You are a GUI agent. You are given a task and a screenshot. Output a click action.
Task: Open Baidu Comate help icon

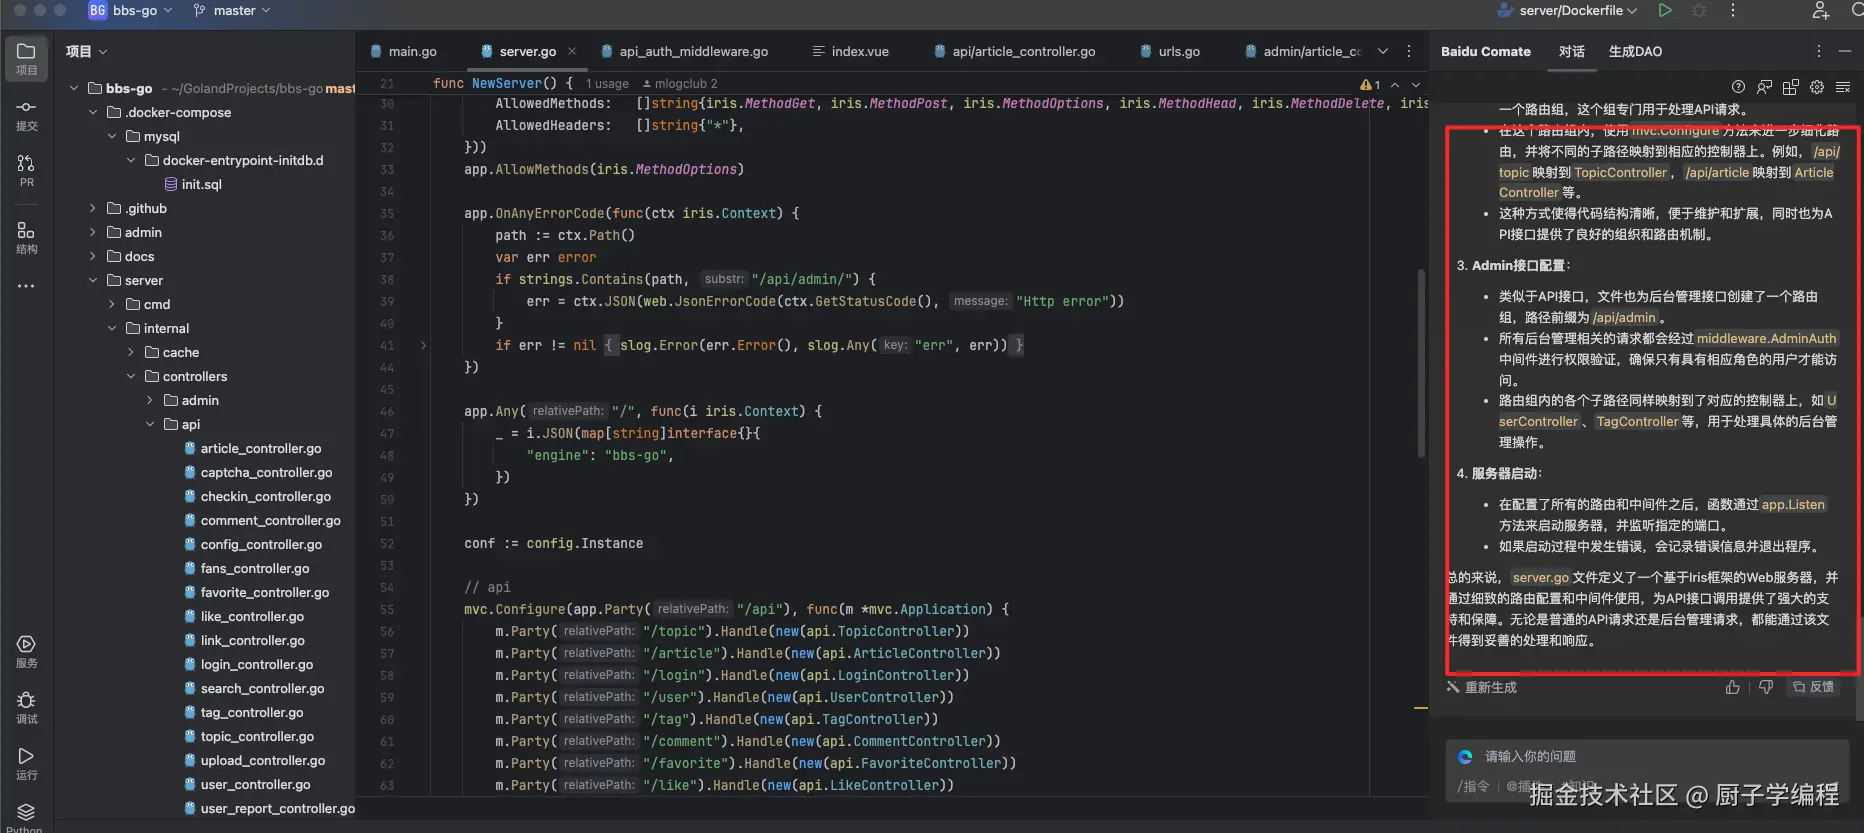(x=1738, y=87)
